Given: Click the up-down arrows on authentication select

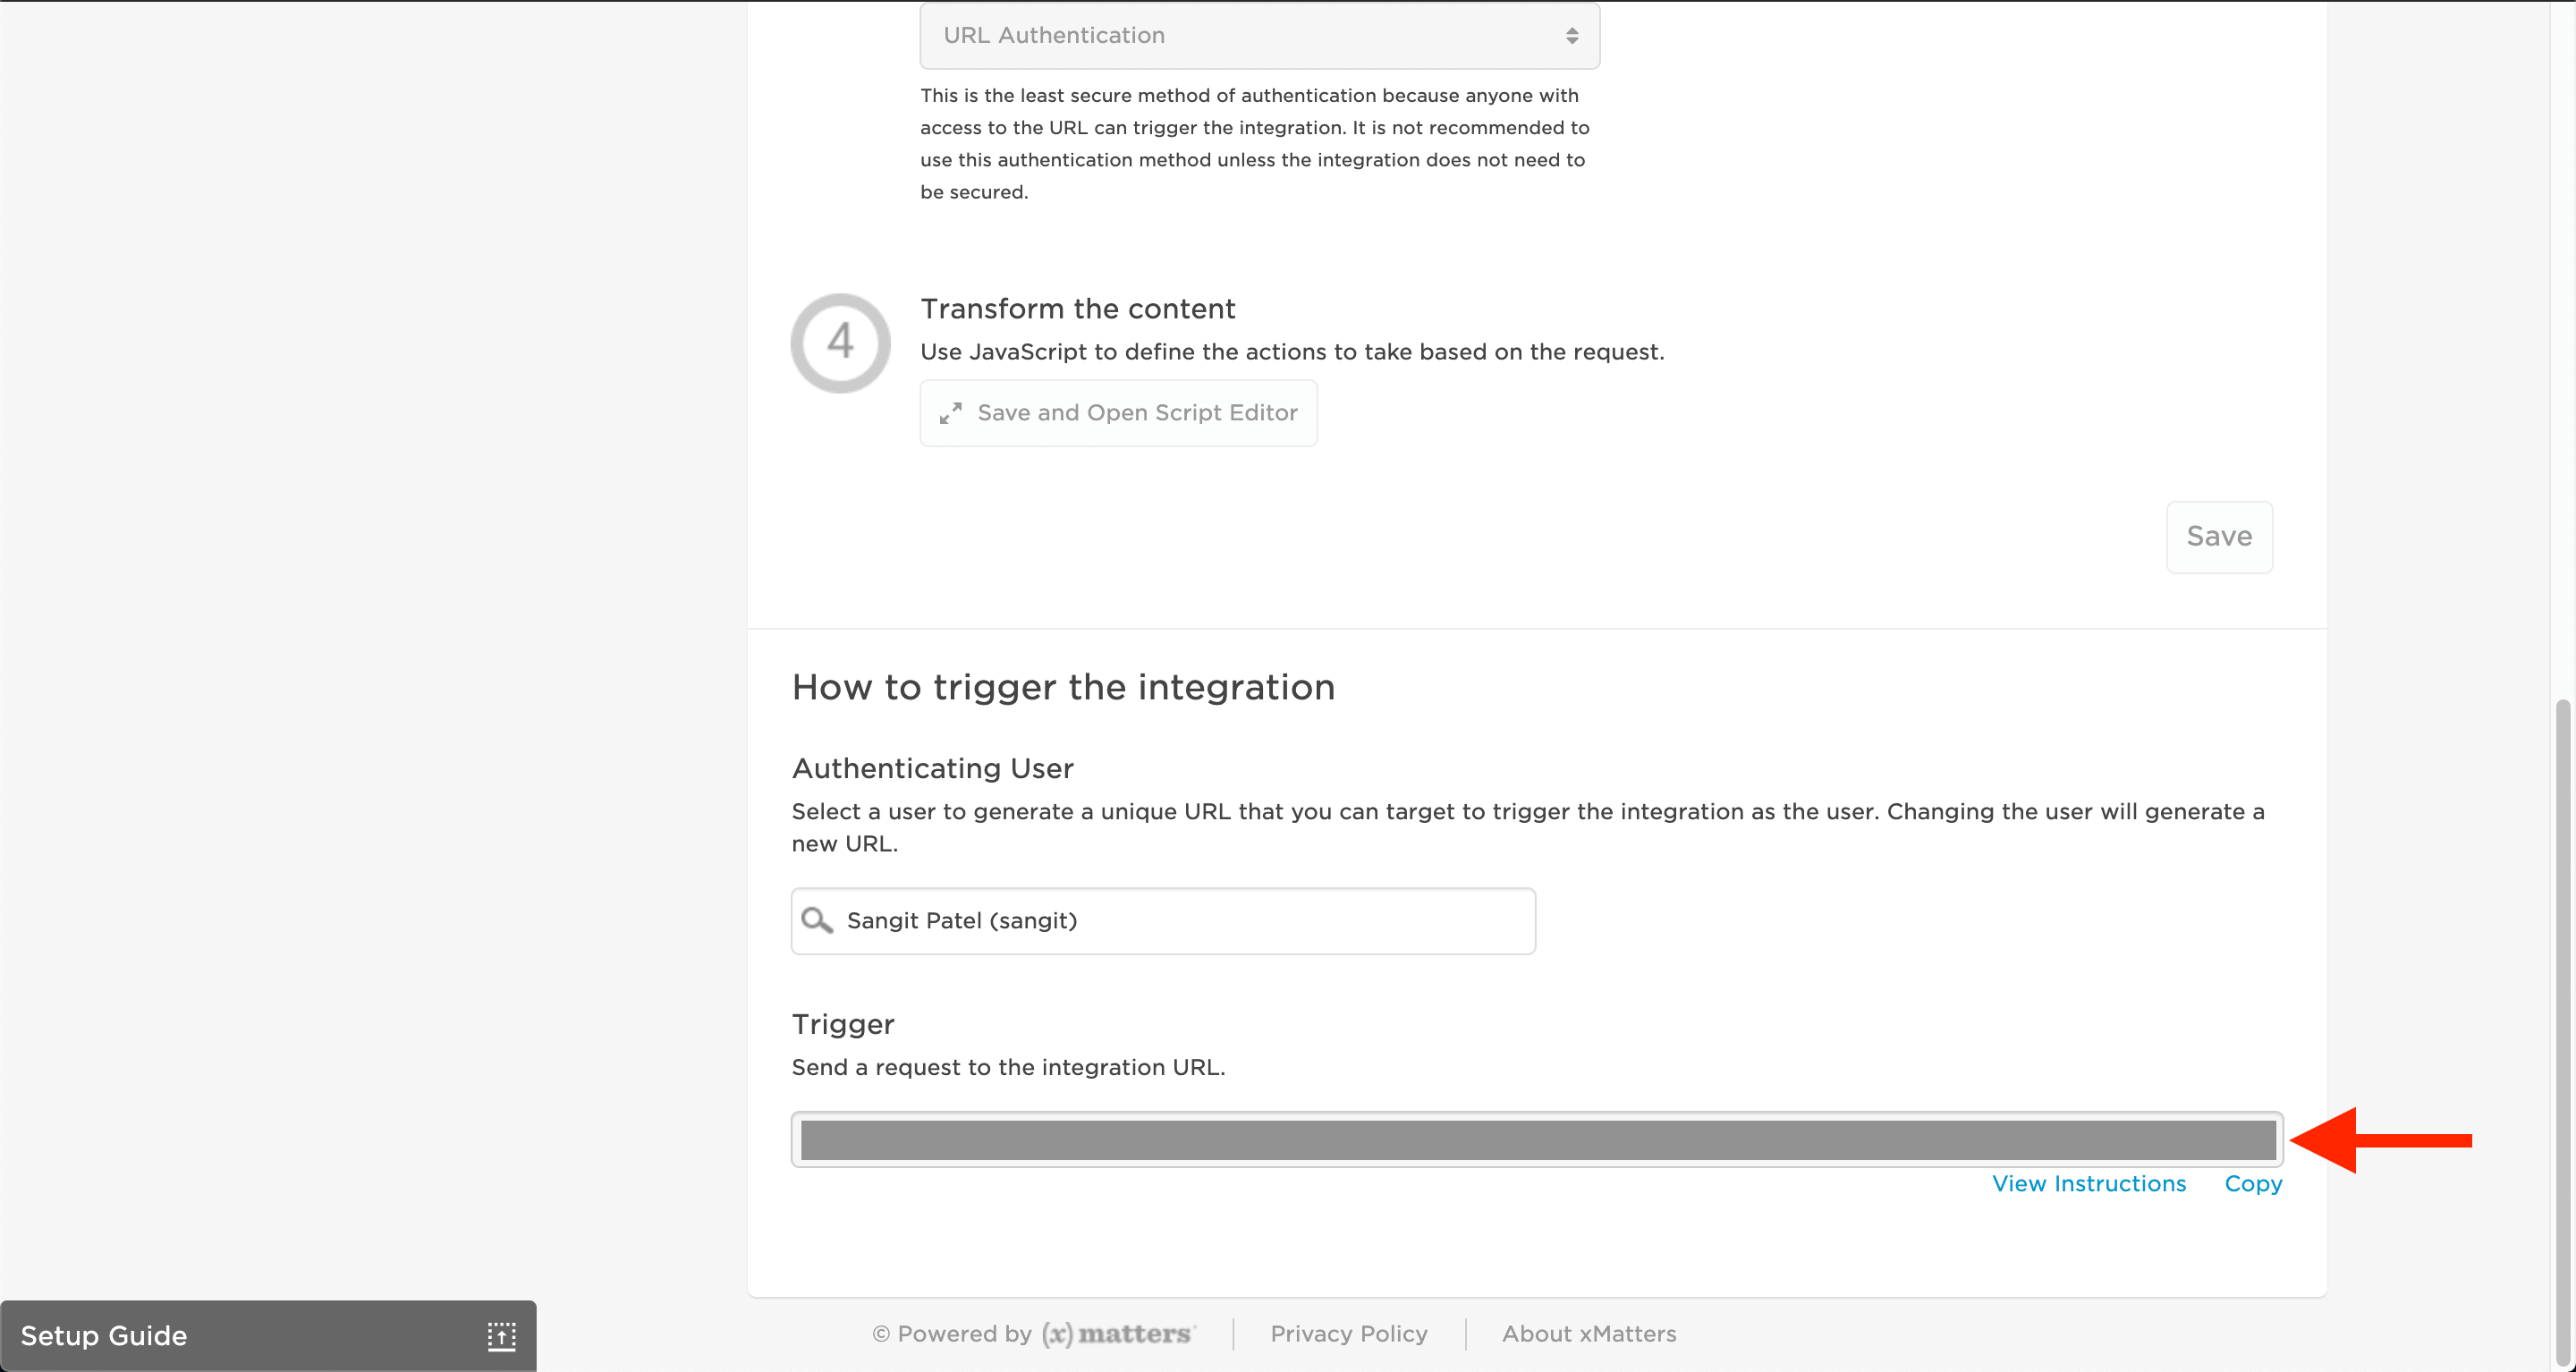Looking at the screenshot, I should coord(1572,36).
